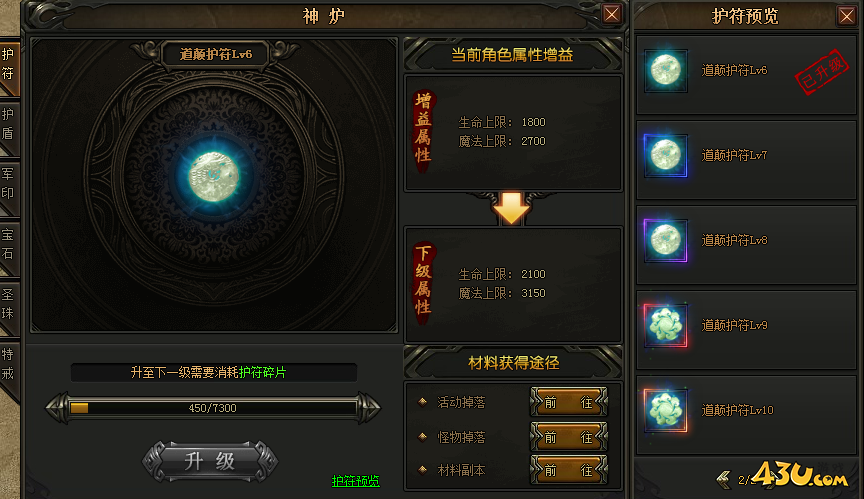Open the 宝石 side tab

point(9,246)
